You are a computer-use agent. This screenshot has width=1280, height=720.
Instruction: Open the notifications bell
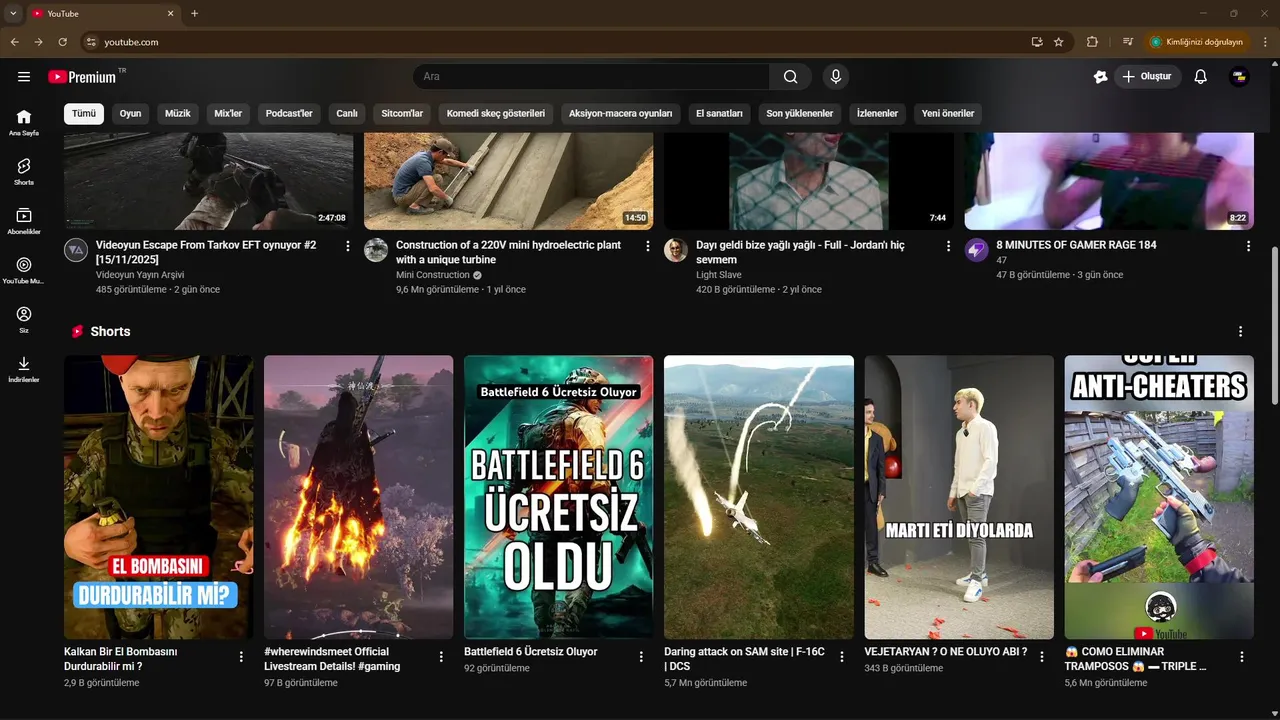click(1201, 77)
